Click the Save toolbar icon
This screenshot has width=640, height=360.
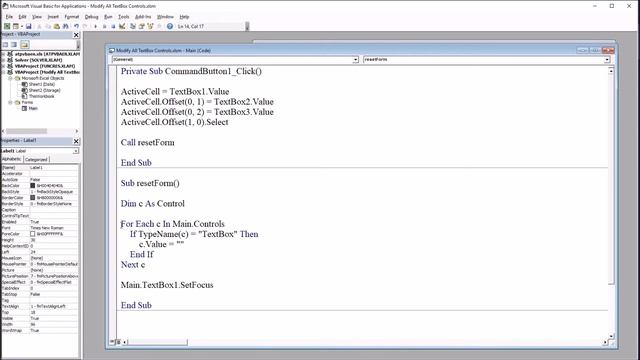[29, 26]
